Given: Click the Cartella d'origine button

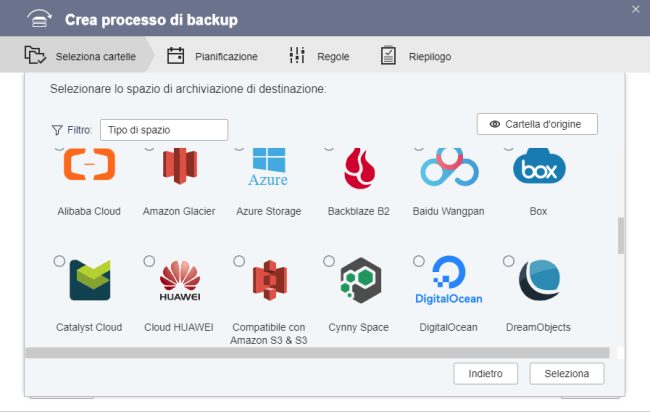Looking at the screenshot, I should pos(537,124).
